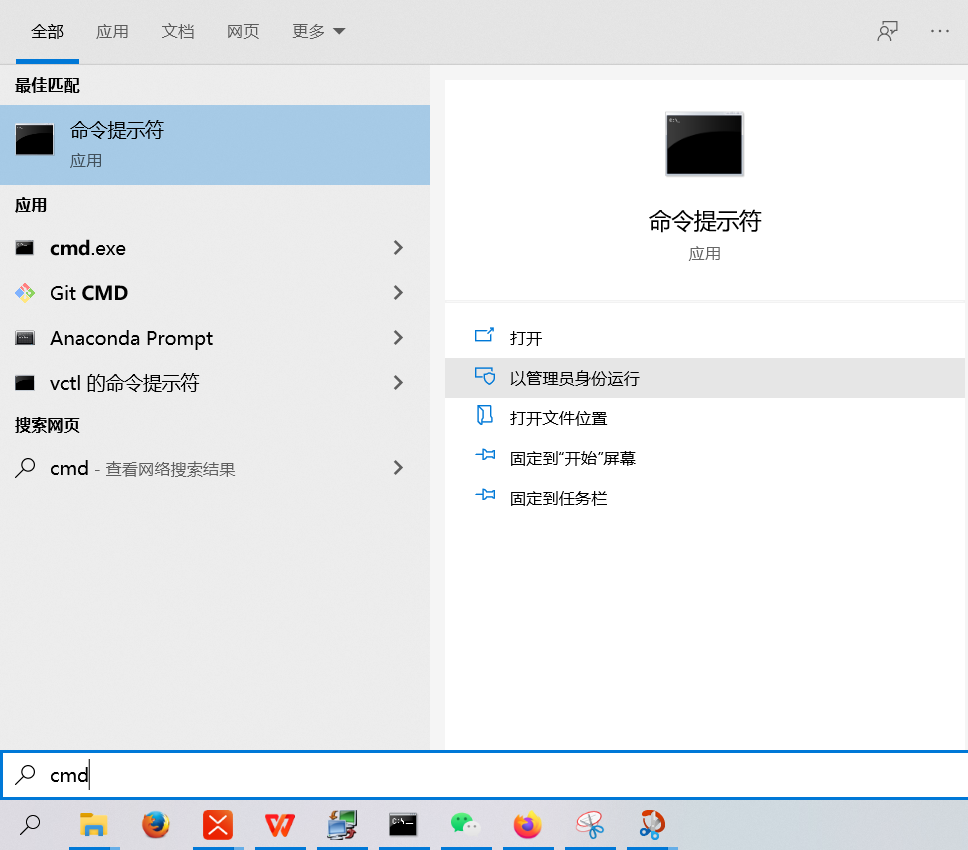Expand the cmd web search result arrow
The height and width of the screenshot is (850, 968).
pyautogui.click(x=398, y=468)
